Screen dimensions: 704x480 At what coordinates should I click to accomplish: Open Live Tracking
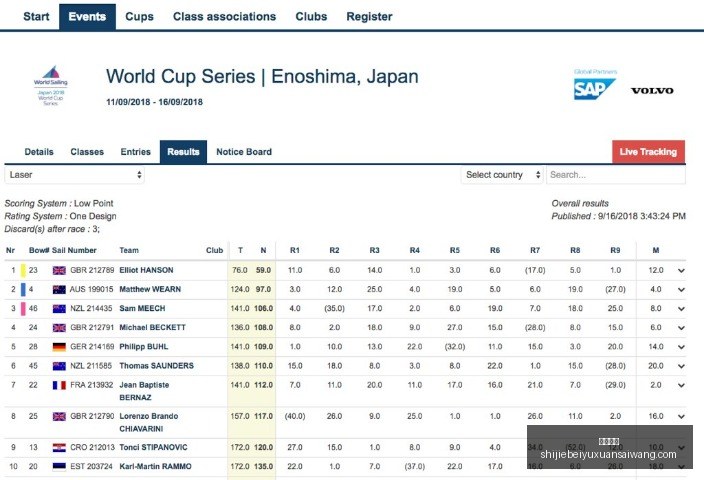(648, 152)
